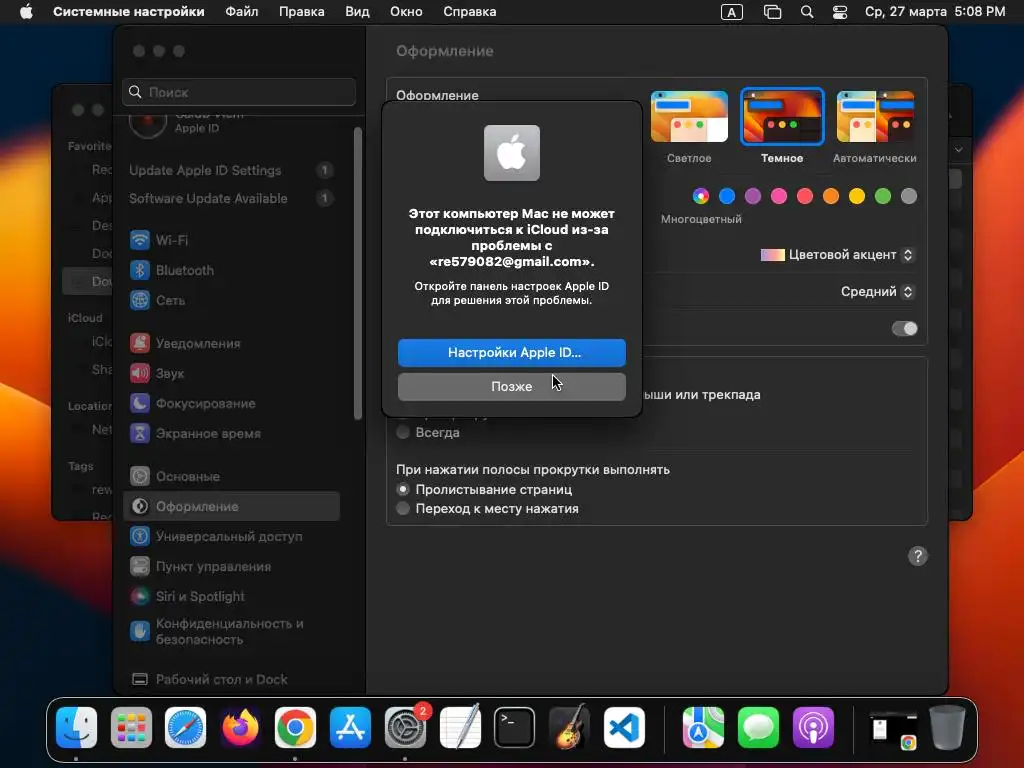Viewport: 1024px width, 768px height.
Task: Open Terminal from the Dock
Action: pyautogui.click(x=515, y=728)
